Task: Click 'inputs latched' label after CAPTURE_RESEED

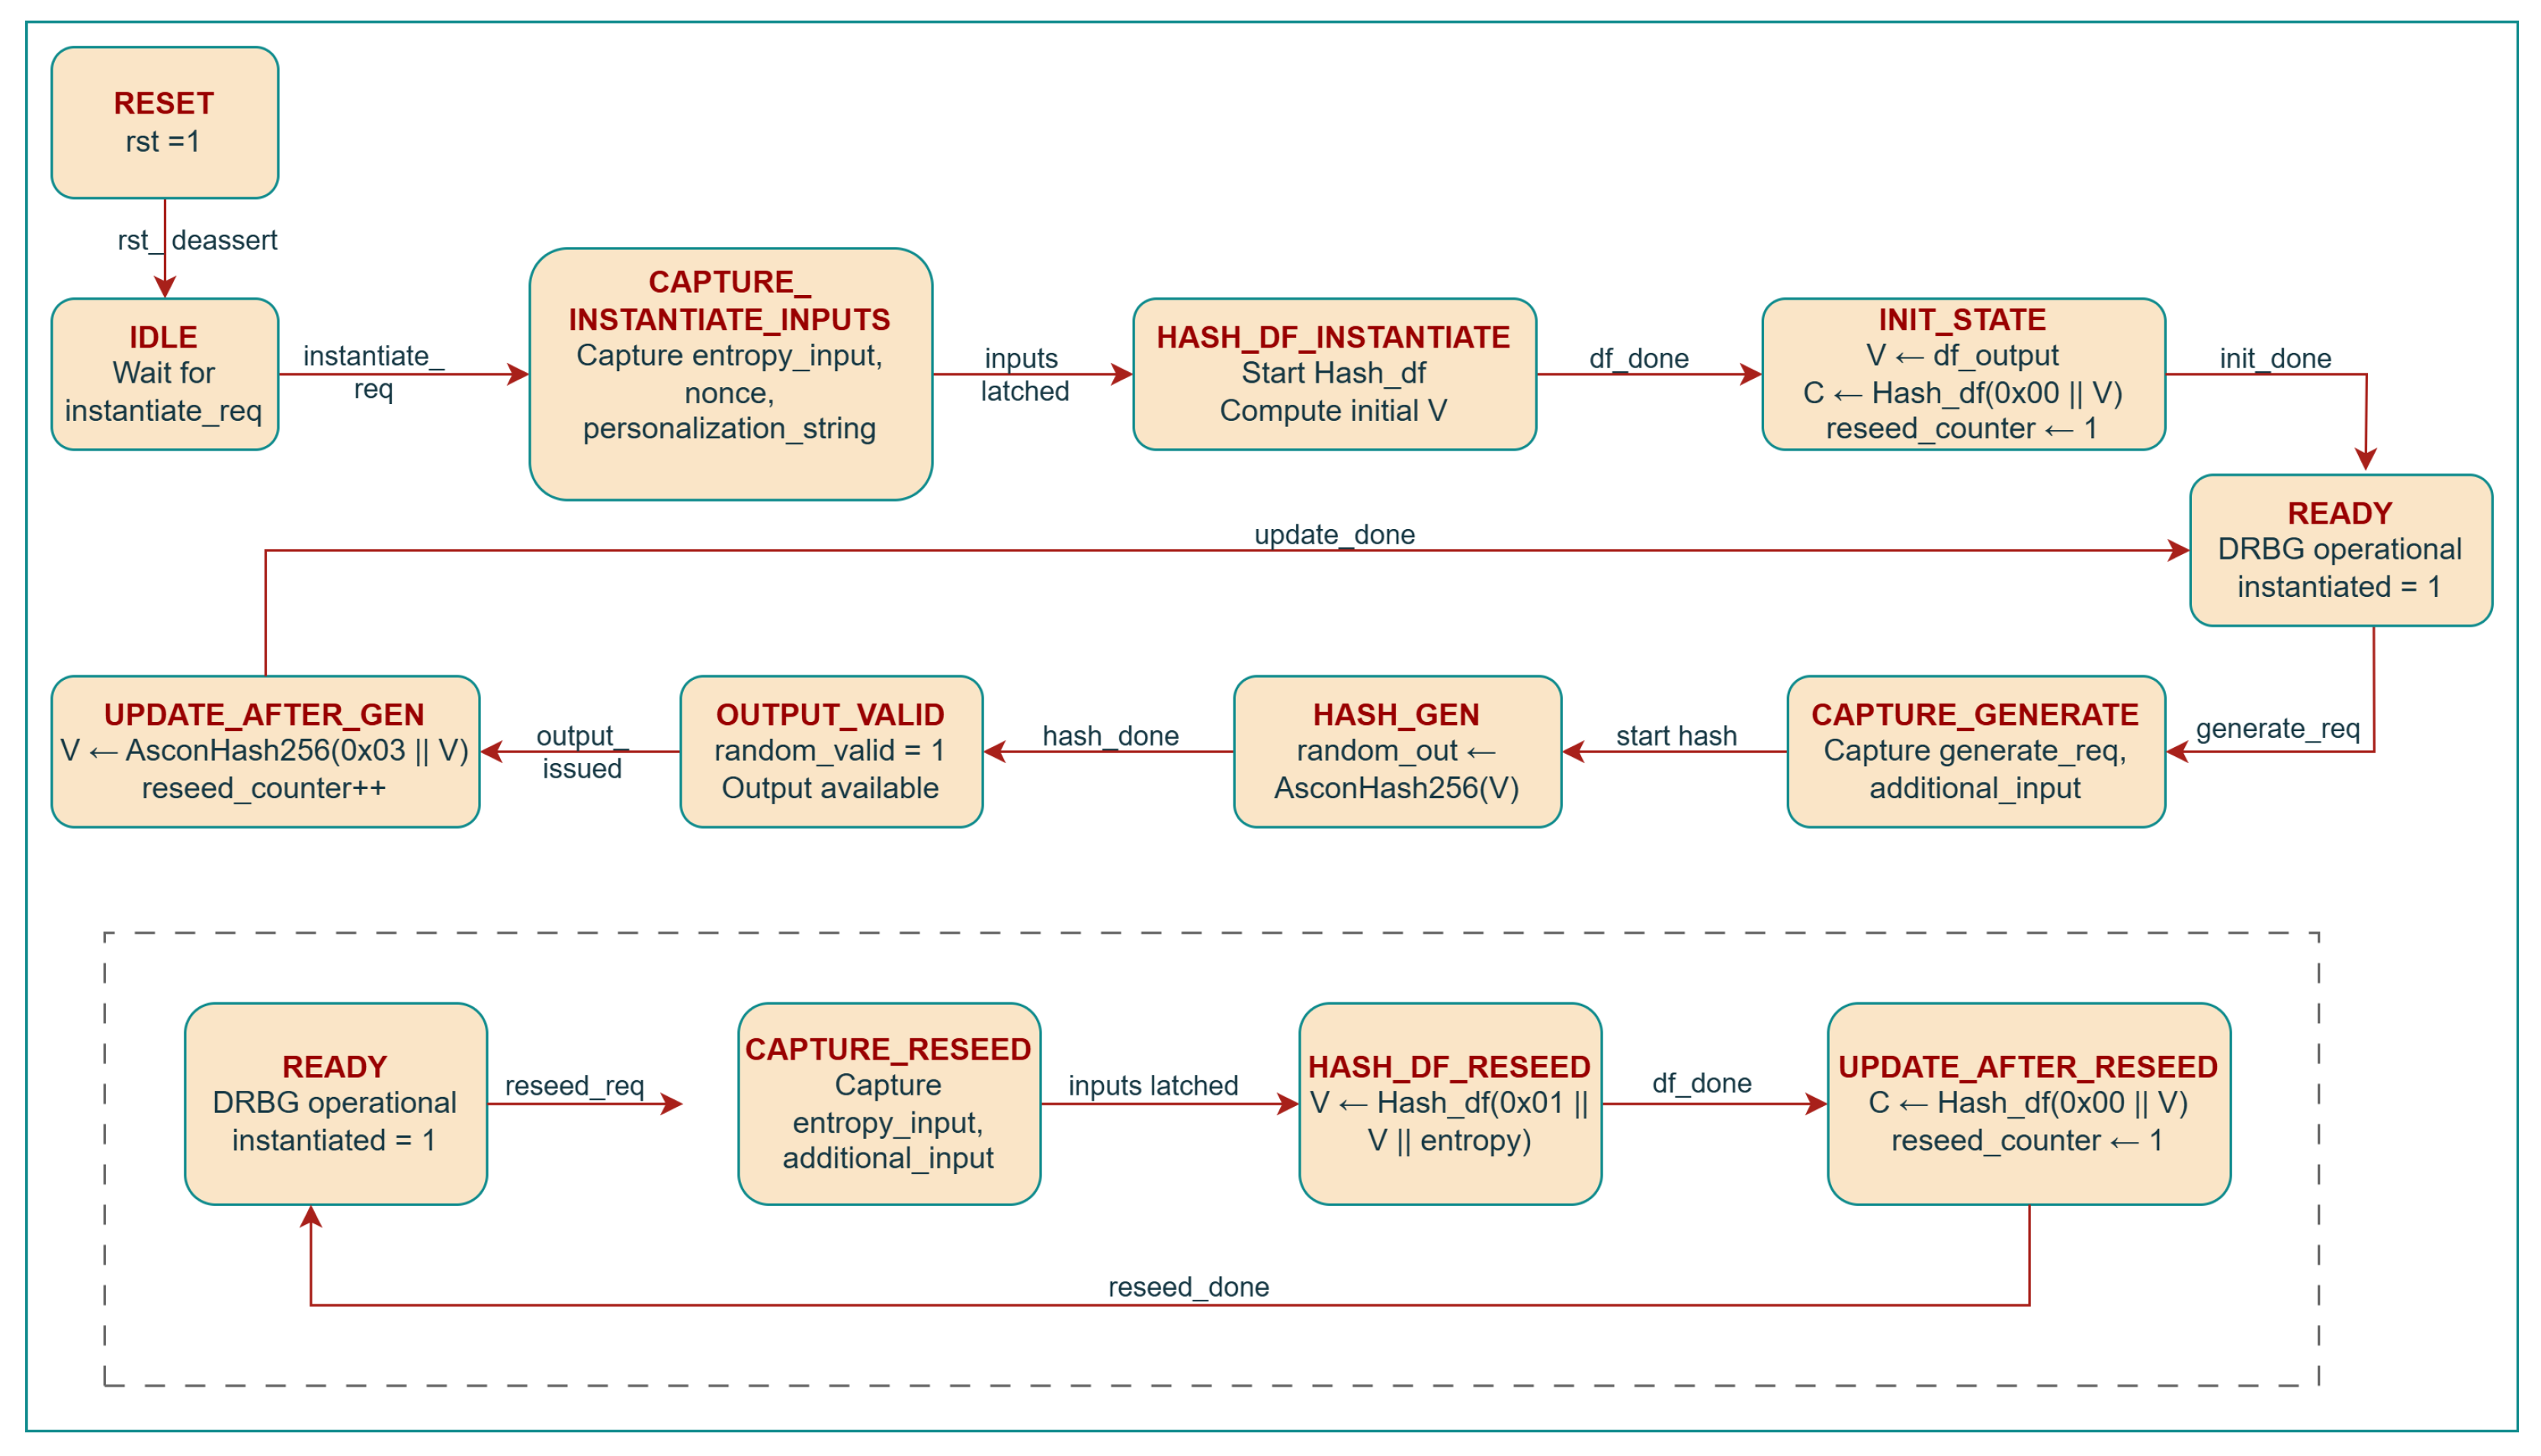Action: click(1153, 1086)
